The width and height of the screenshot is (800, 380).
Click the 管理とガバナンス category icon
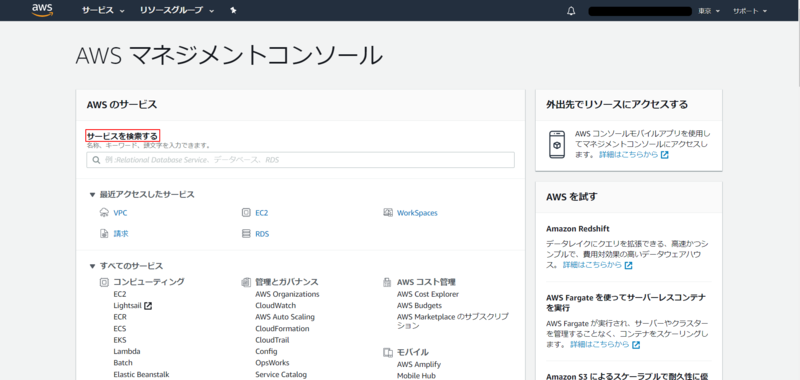tap(246, 282)
